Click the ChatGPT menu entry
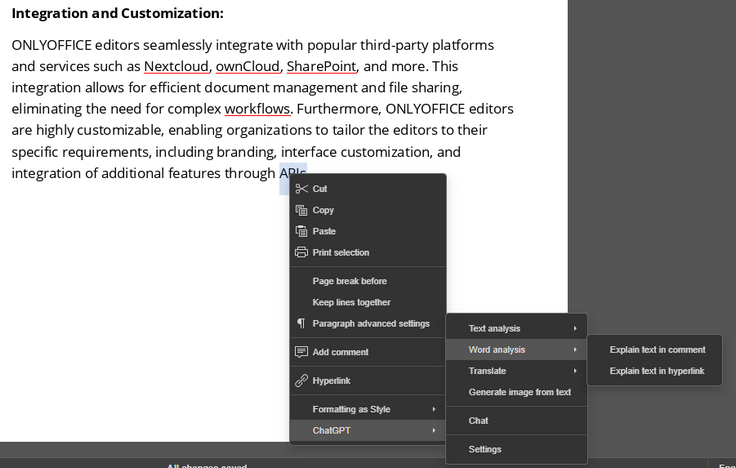736x468 pixels. click(332, 430)
